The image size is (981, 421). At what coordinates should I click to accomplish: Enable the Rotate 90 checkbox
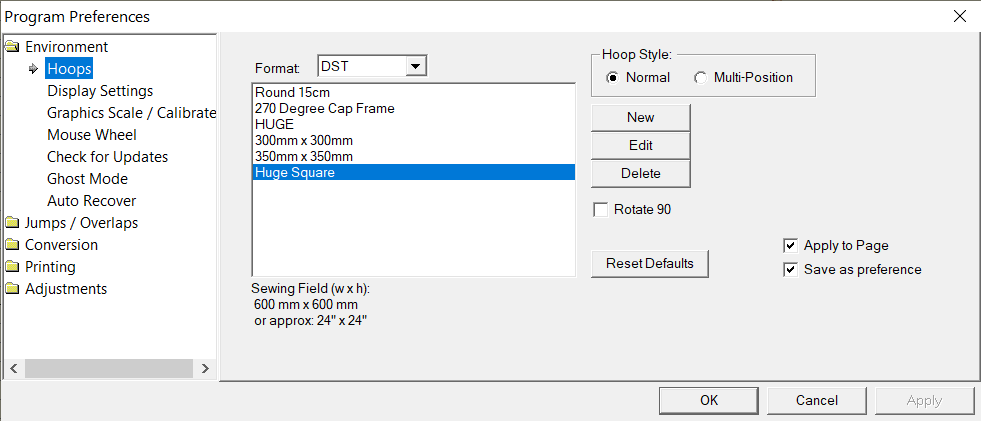tap(601, 209)
